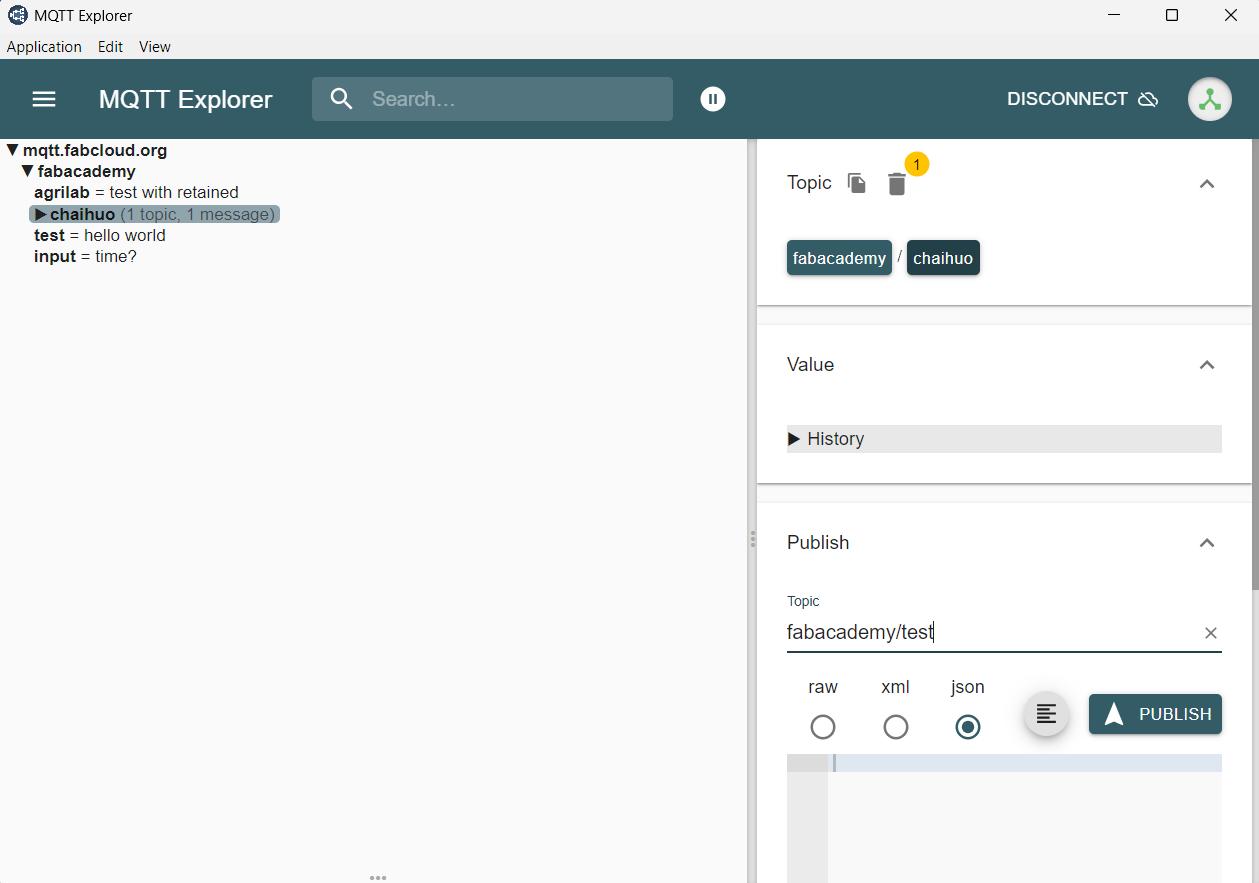Collapse the fabacademy tree node

click(28, 171)
